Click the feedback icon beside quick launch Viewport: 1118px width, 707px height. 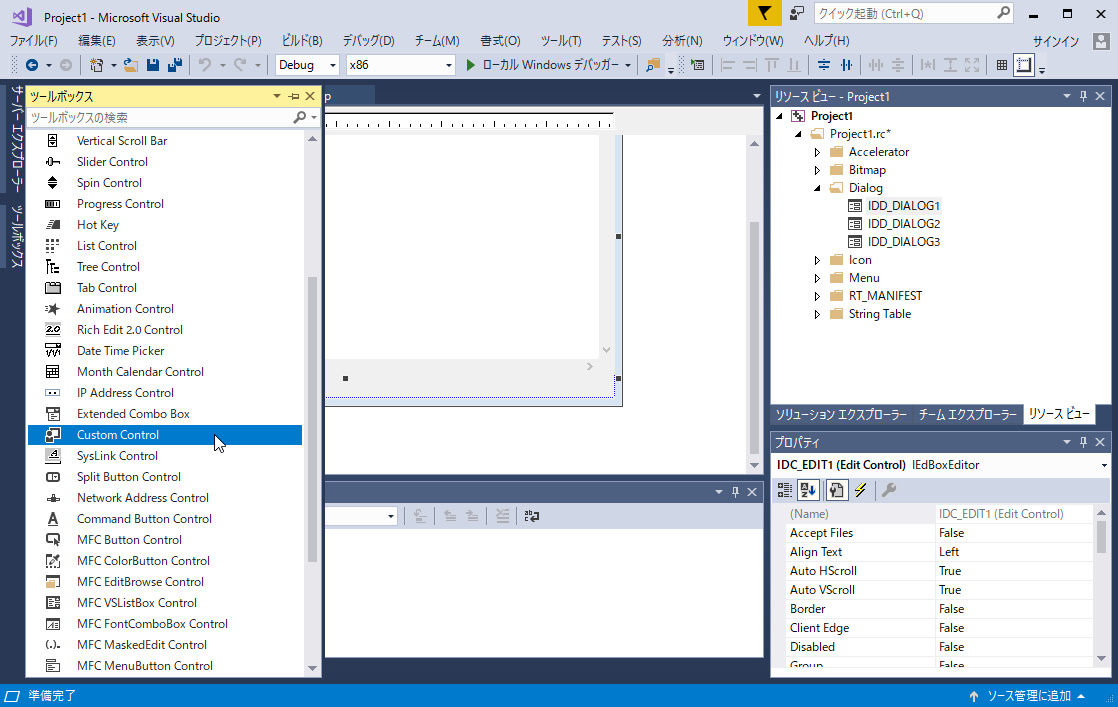click(x=796, y=14)
